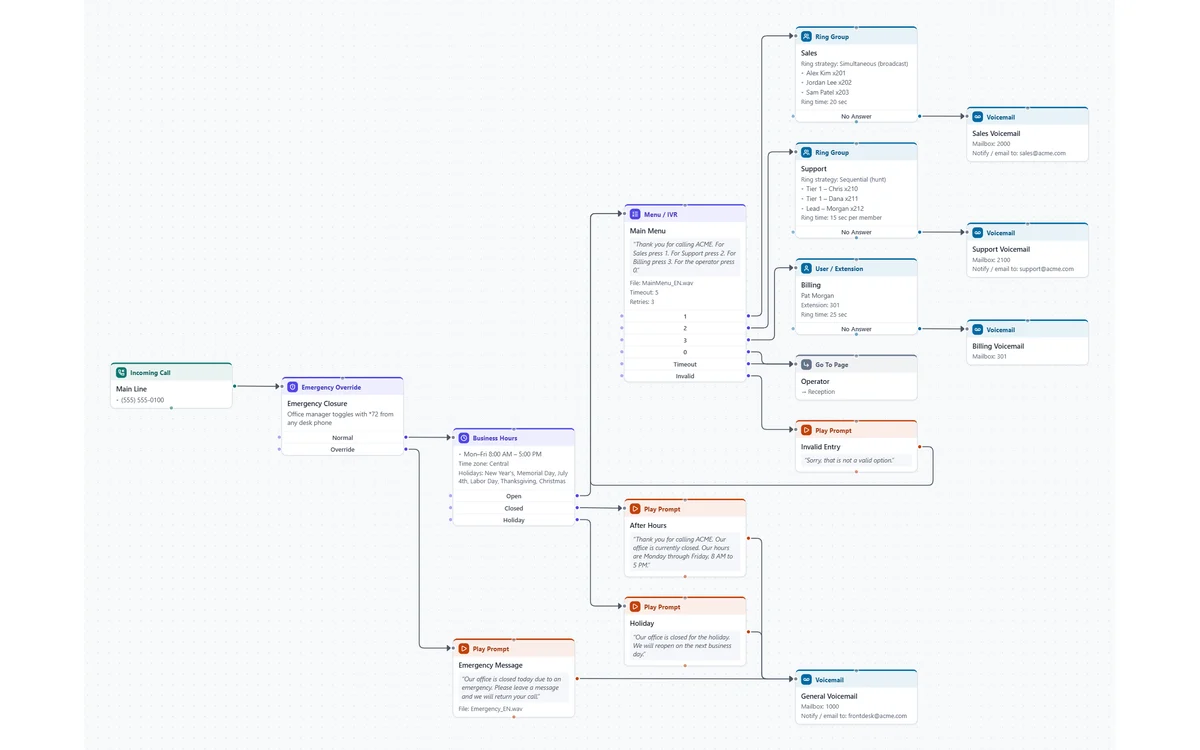Viewport: 1200px width, 750px height.
Task: Click the Main Menu title text
Action: tap(649, 231)
